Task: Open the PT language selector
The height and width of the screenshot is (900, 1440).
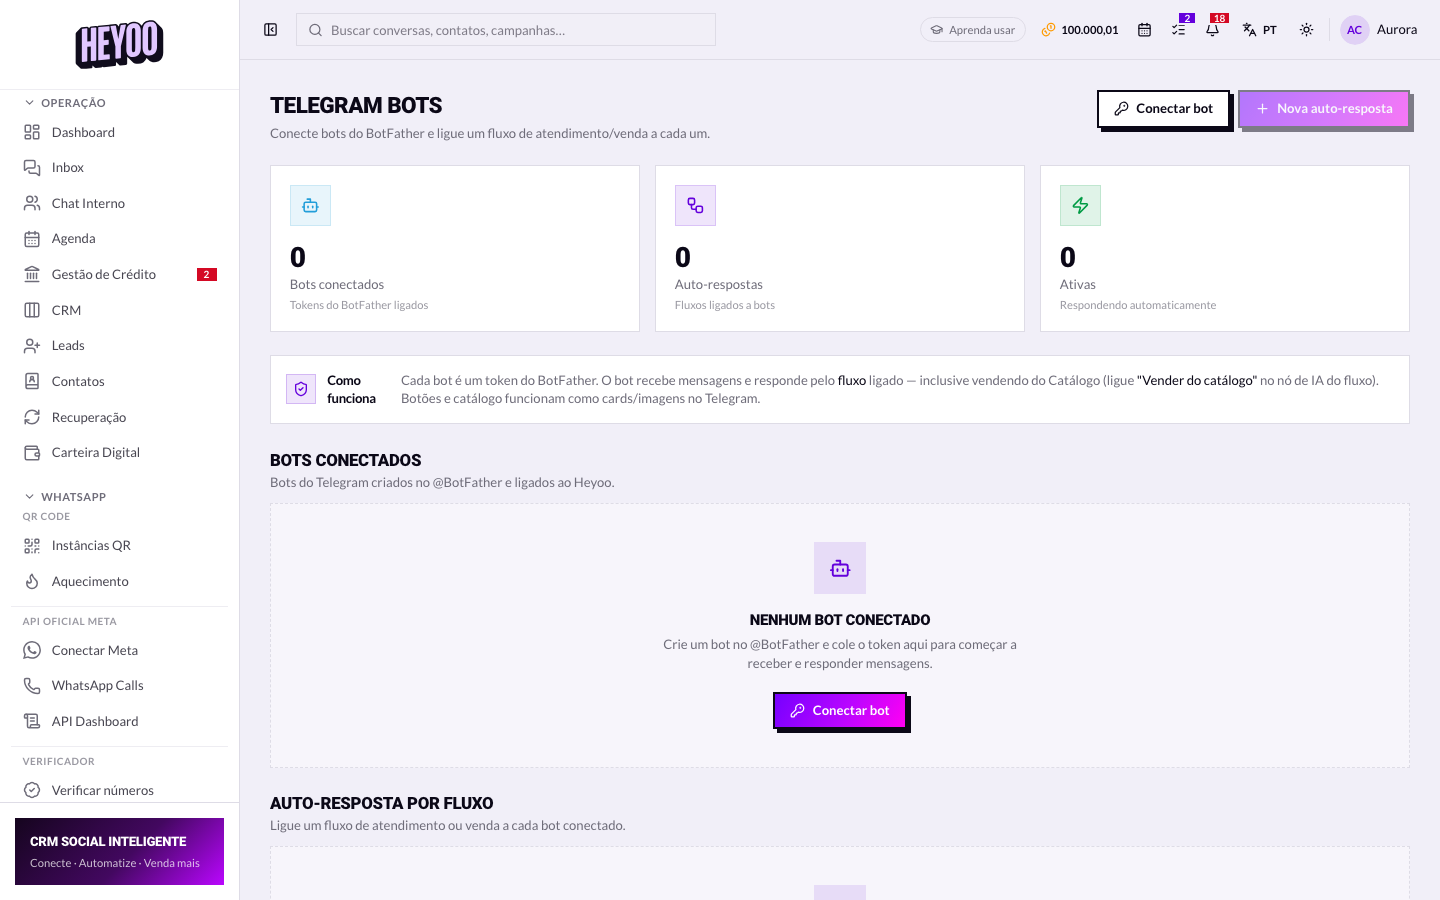Action: click(x=1260, y=30)
